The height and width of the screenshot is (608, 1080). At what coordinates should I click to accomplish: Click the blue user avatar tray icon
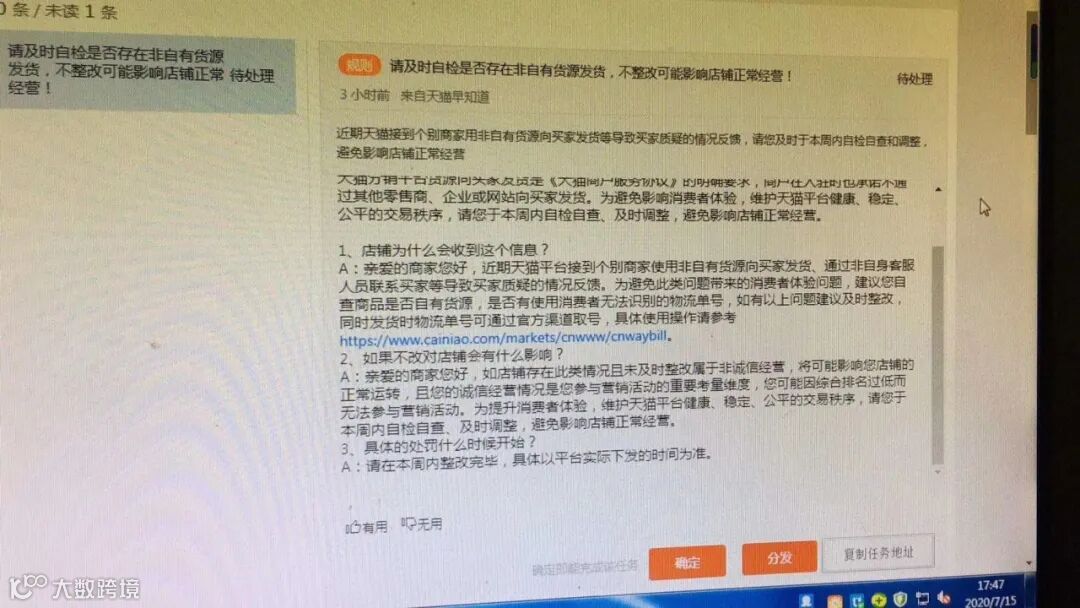point(806,602)
